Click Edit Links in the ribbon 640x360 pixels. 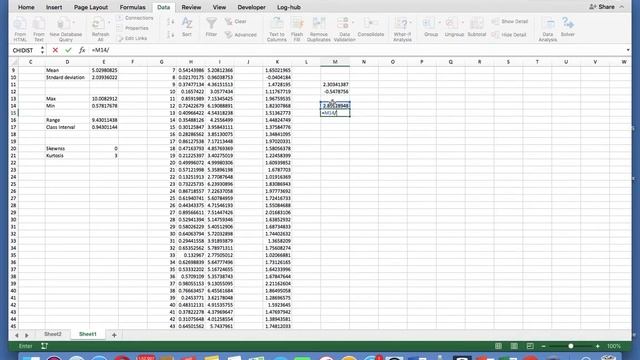[132, 38]
